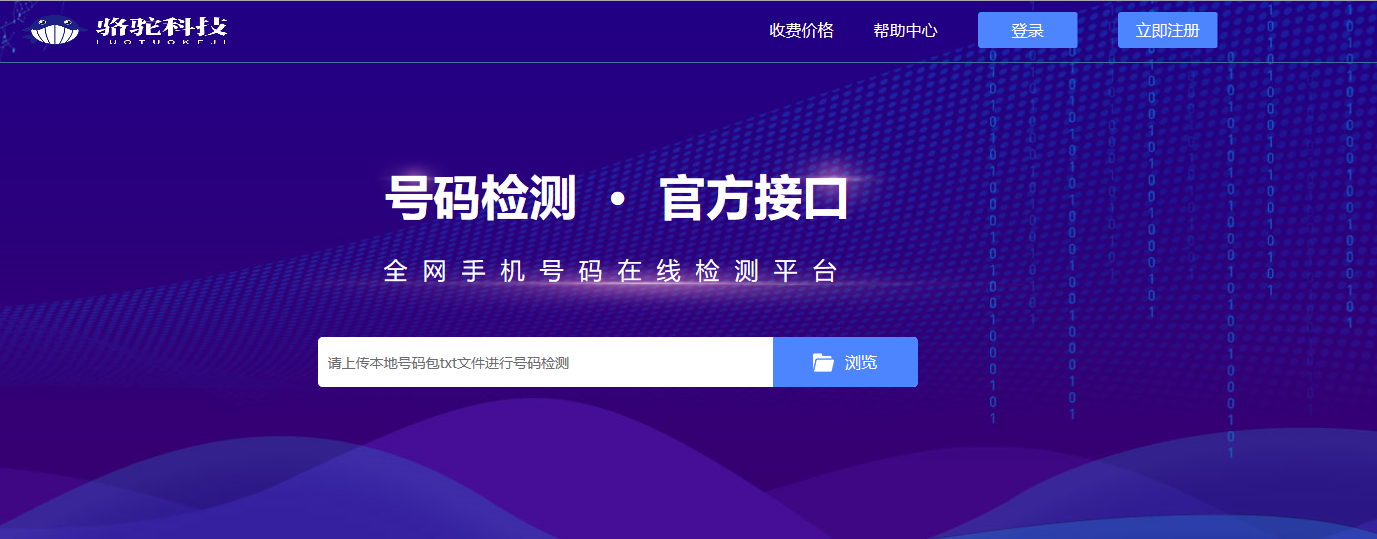
Task: Click the 立即注册 register button
Action: [x=1167, y=30]
